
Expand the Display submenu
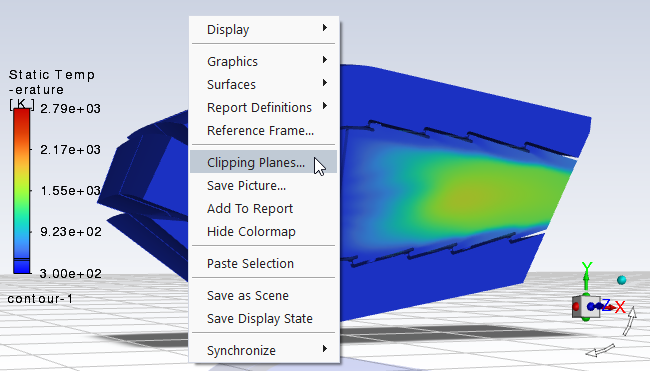pos(264,29)
